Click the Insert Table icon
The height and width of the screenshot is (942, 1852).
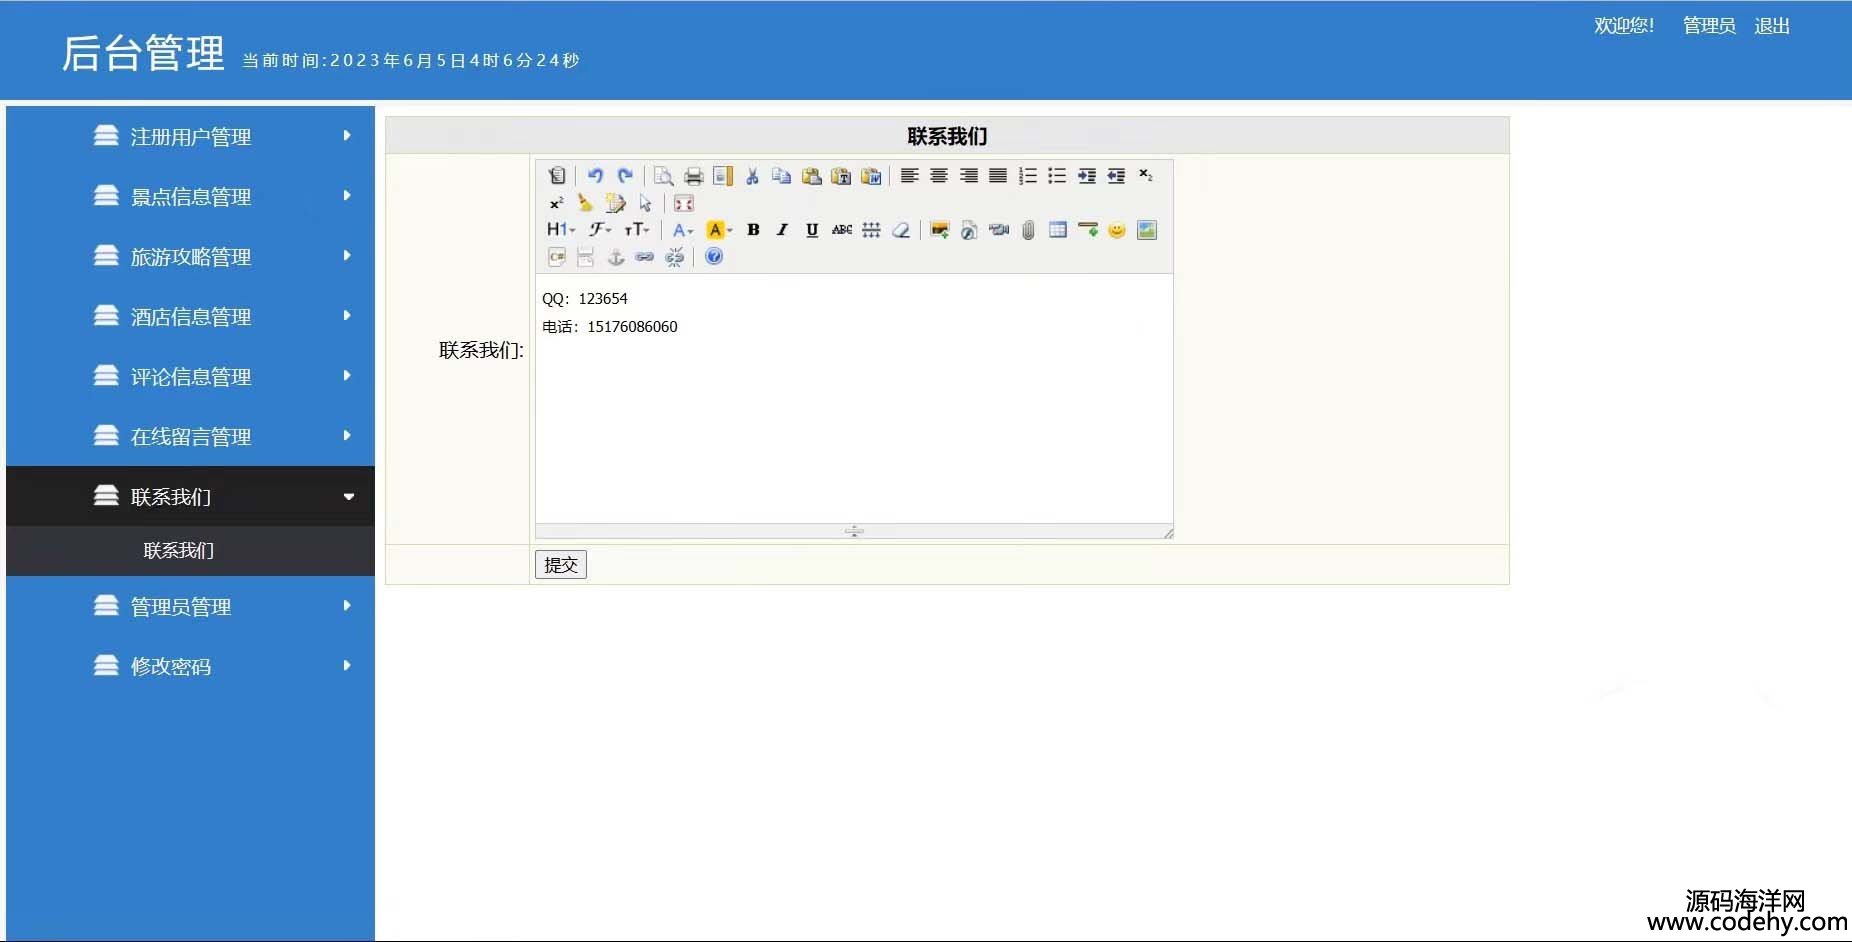[x=1058, y=230]
